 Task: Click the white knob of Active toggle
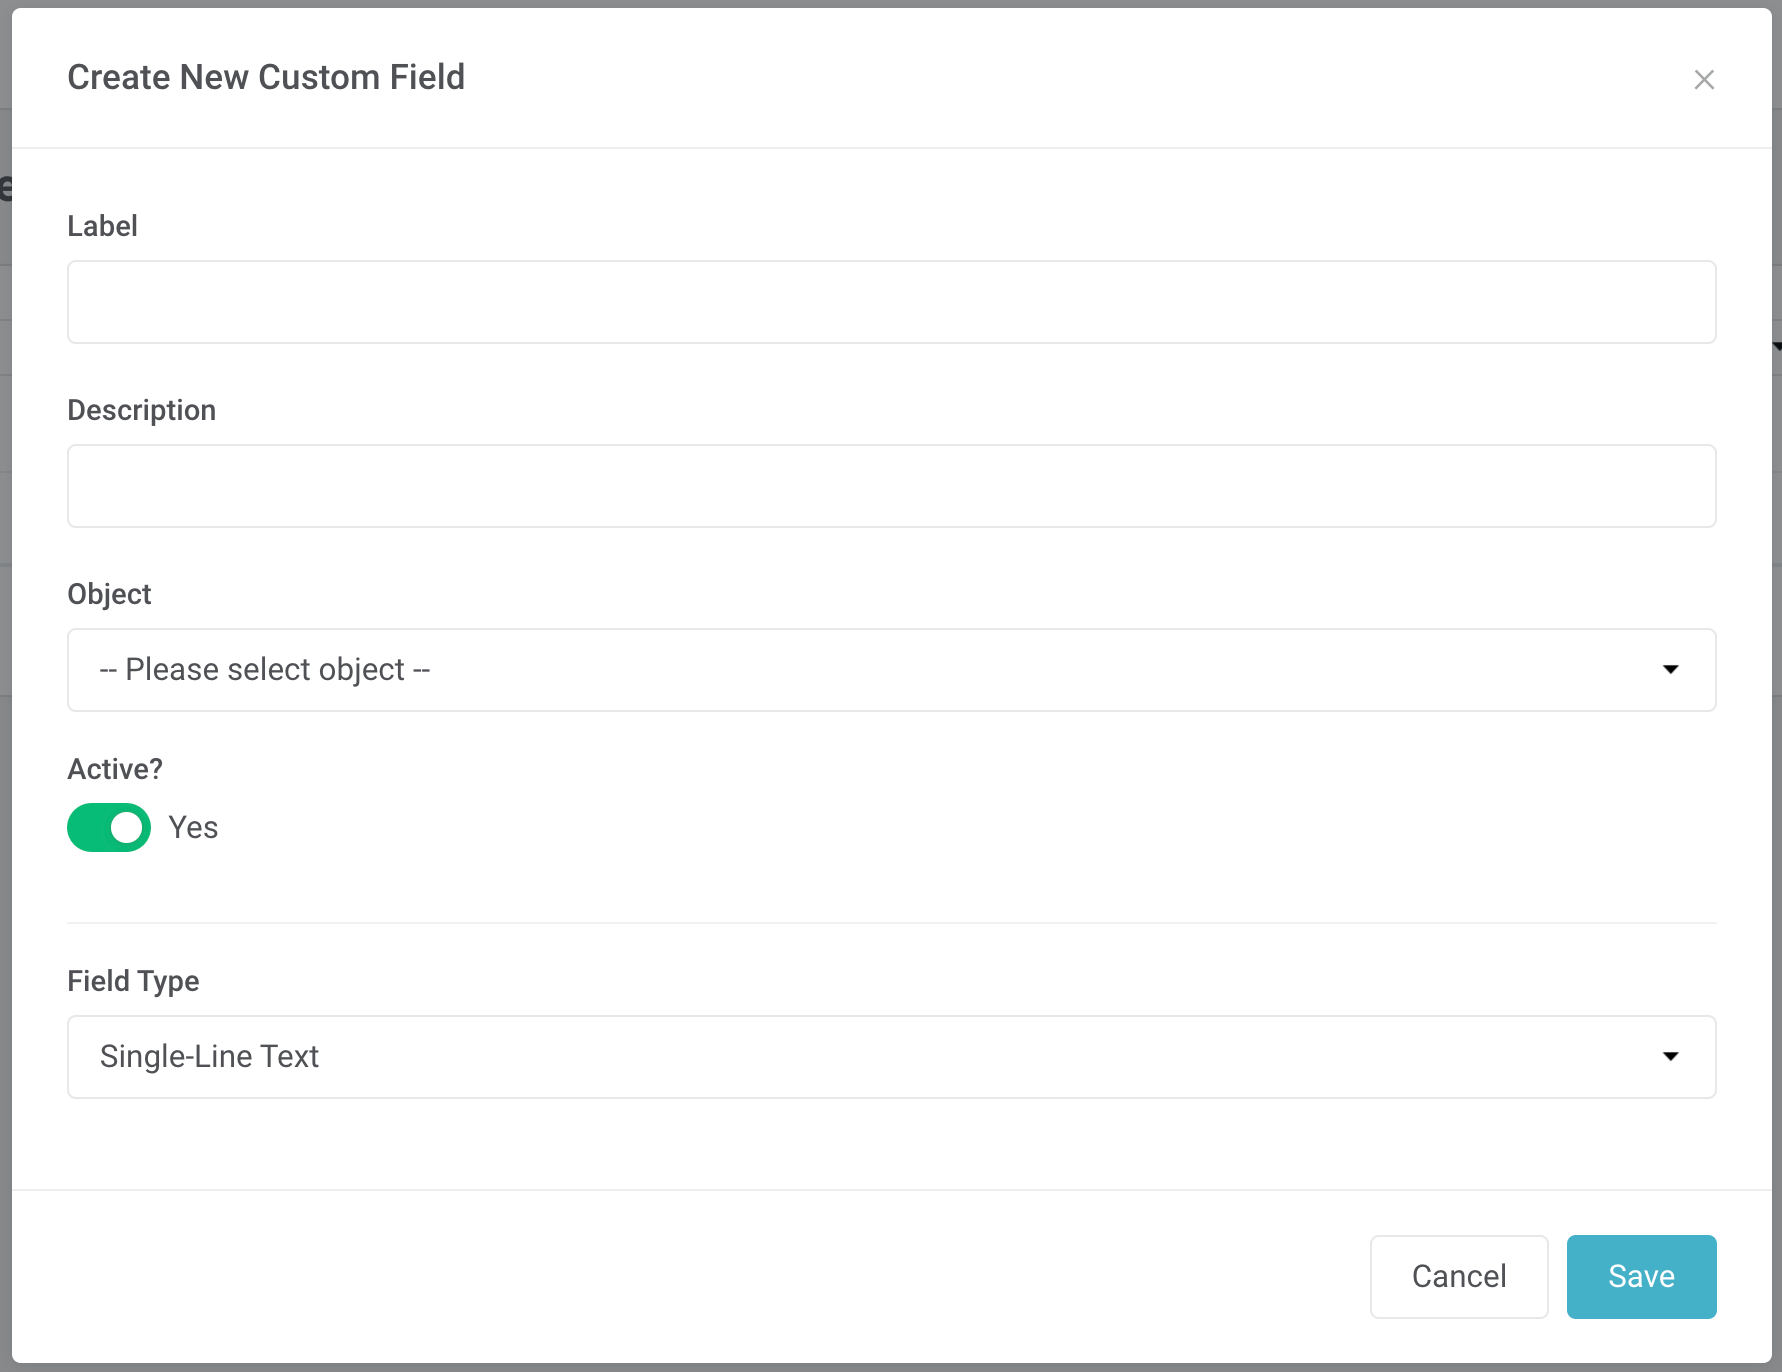tap(127, 828)
